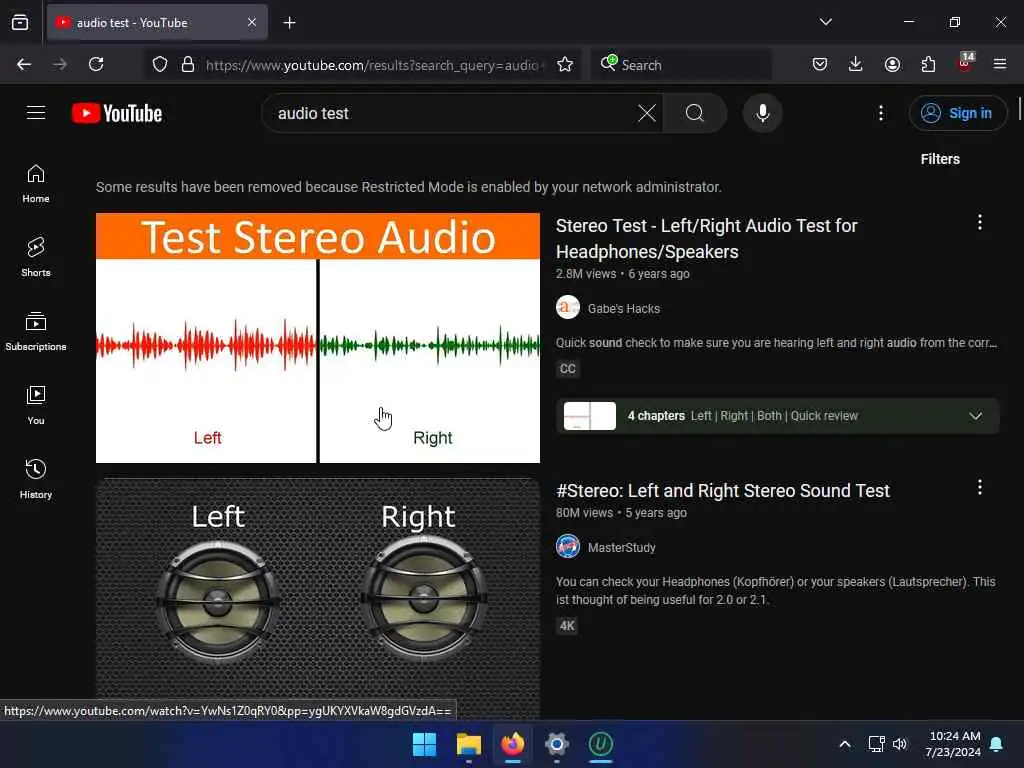1024x768 pixels.
Task: Open the clock and date display
Action: click(x=953, y=744)
